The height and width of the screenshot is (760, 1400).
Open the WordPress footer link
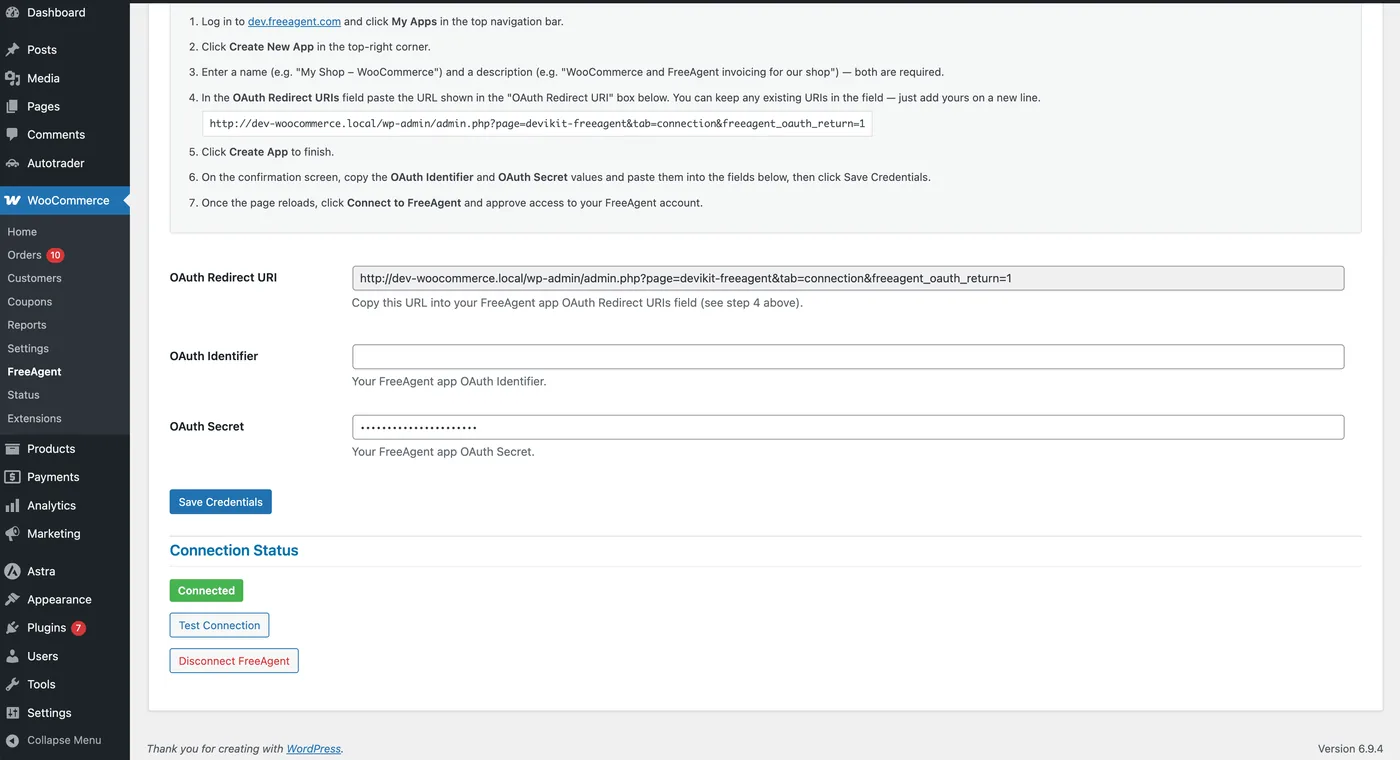point(314,749)
